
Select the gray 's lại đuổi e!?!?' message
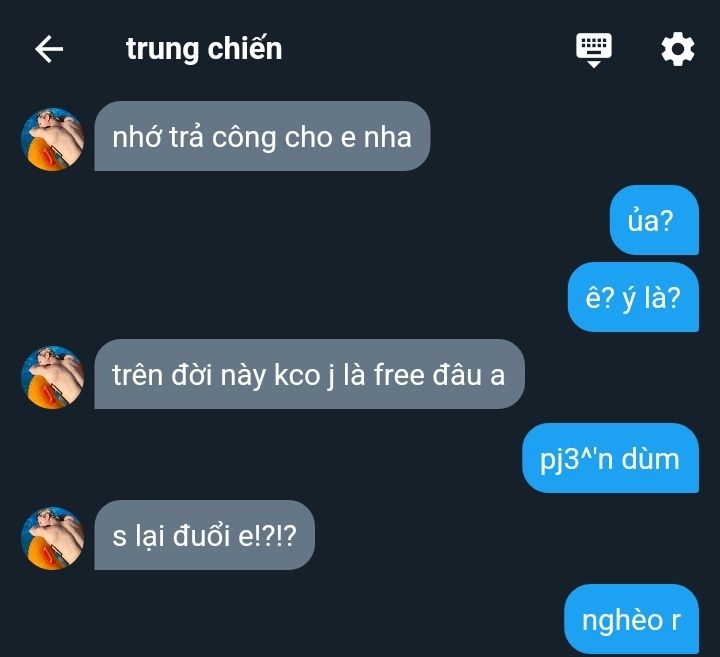[204, 535]
